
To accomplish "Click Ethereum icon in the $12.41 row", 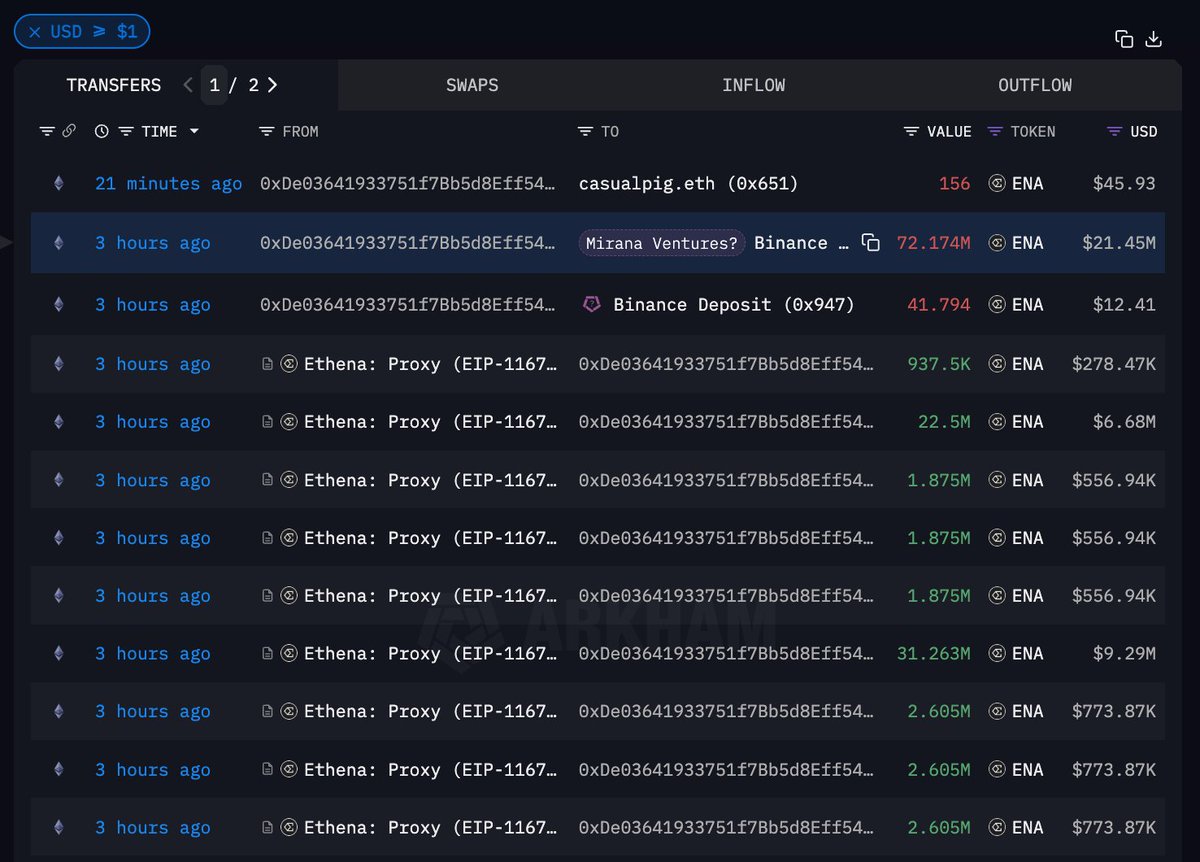I will click(58, 304).
